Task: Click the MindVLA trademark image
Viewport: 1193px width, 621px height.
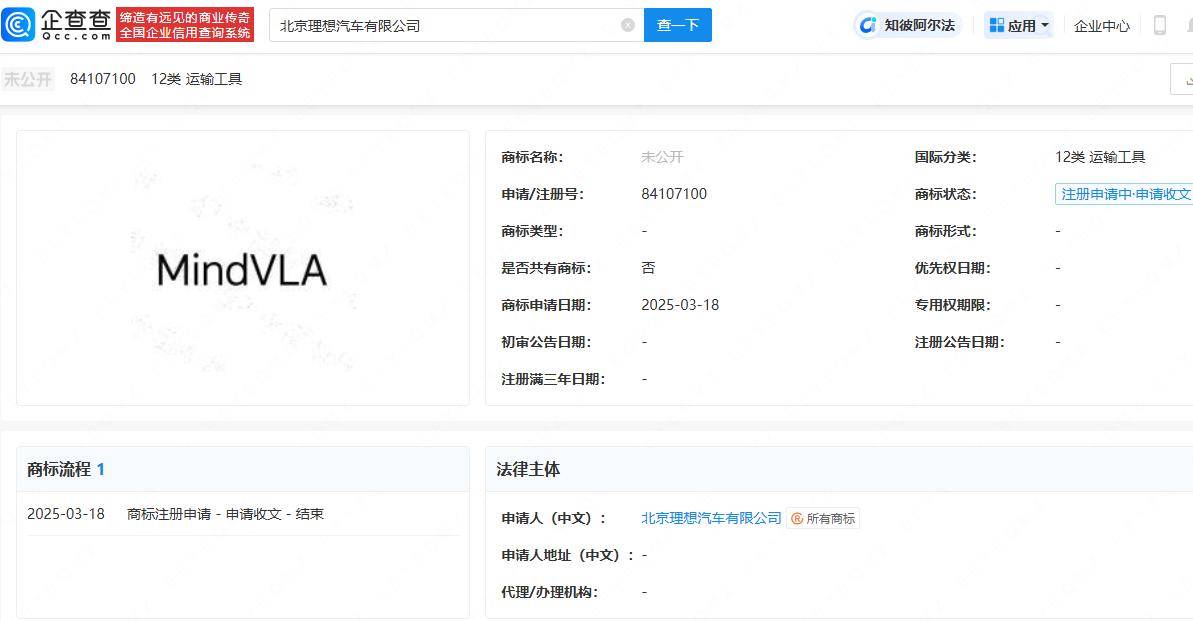Action: pyautogui.click(x=243, y=268)
